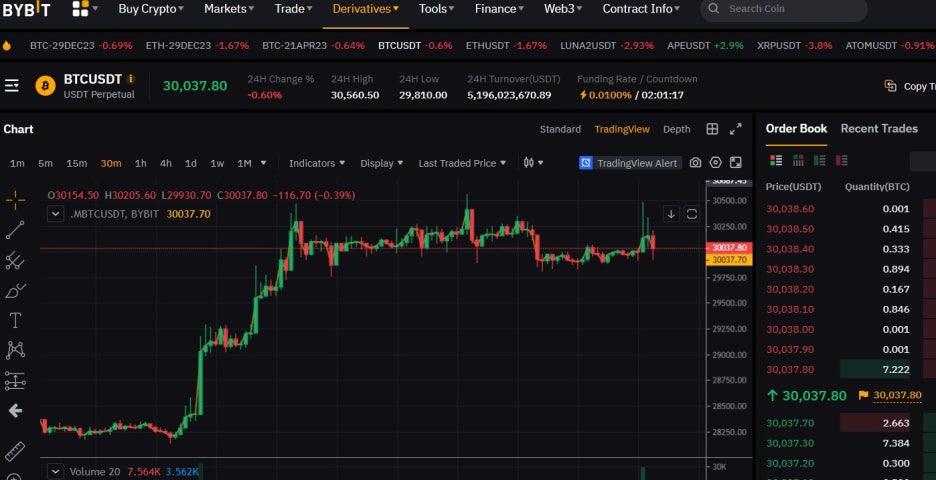Select the 1h timeframe
This screenshot has width=936, height=480.
click(140, 163)
